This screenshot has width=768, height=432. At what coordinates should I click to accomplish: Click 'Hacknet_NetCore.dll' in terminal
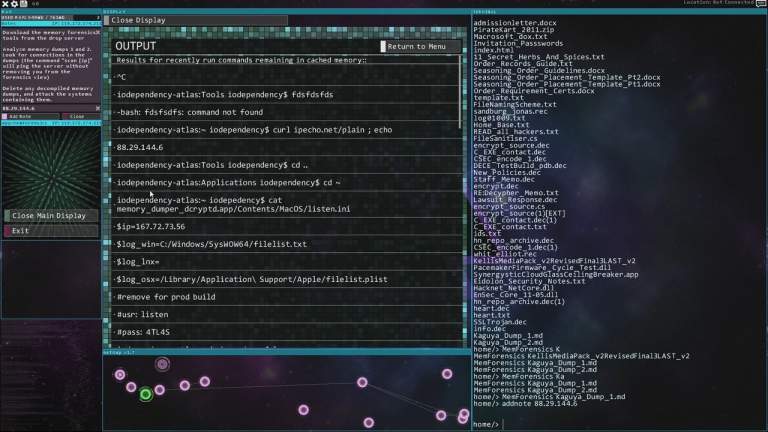[514, 288]
